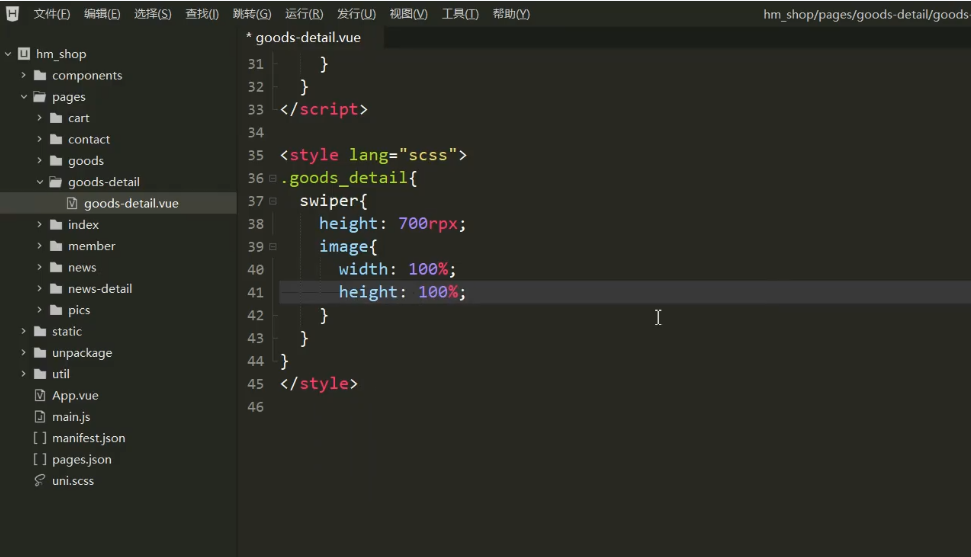Click the uni.scss file icon
The width and height of the screenshot is (971, 557).
40,480
